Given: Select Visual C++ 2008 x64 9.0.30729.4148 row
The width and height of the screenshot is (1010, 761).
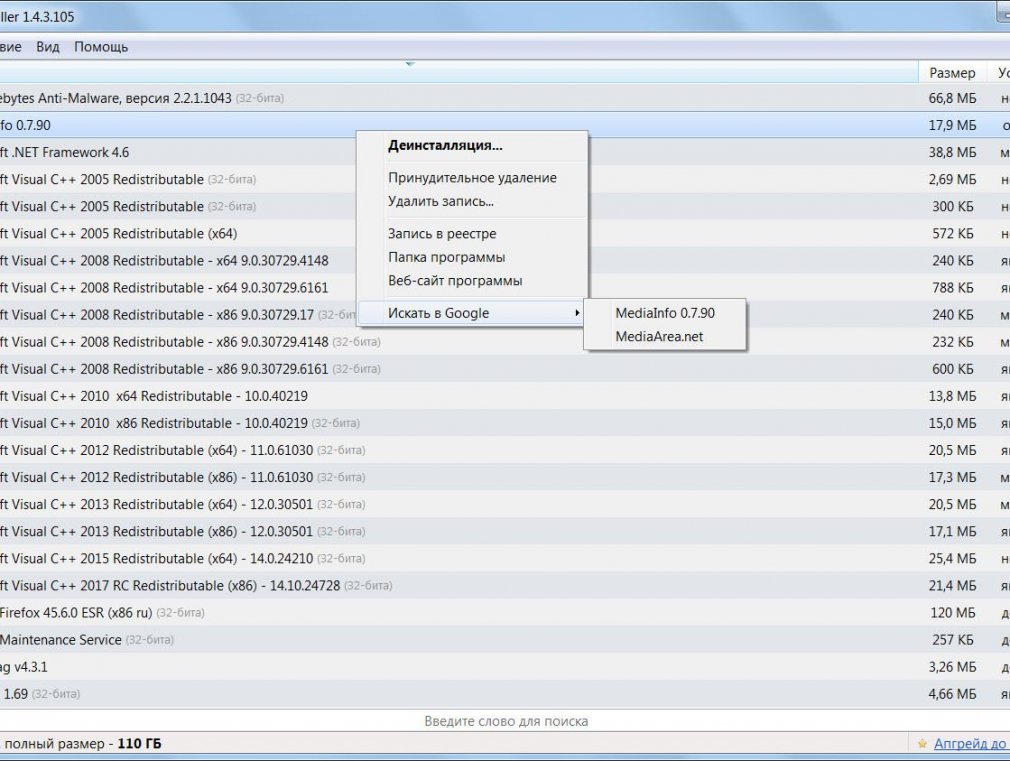Looking at the screenshot, I should [505, 260].
